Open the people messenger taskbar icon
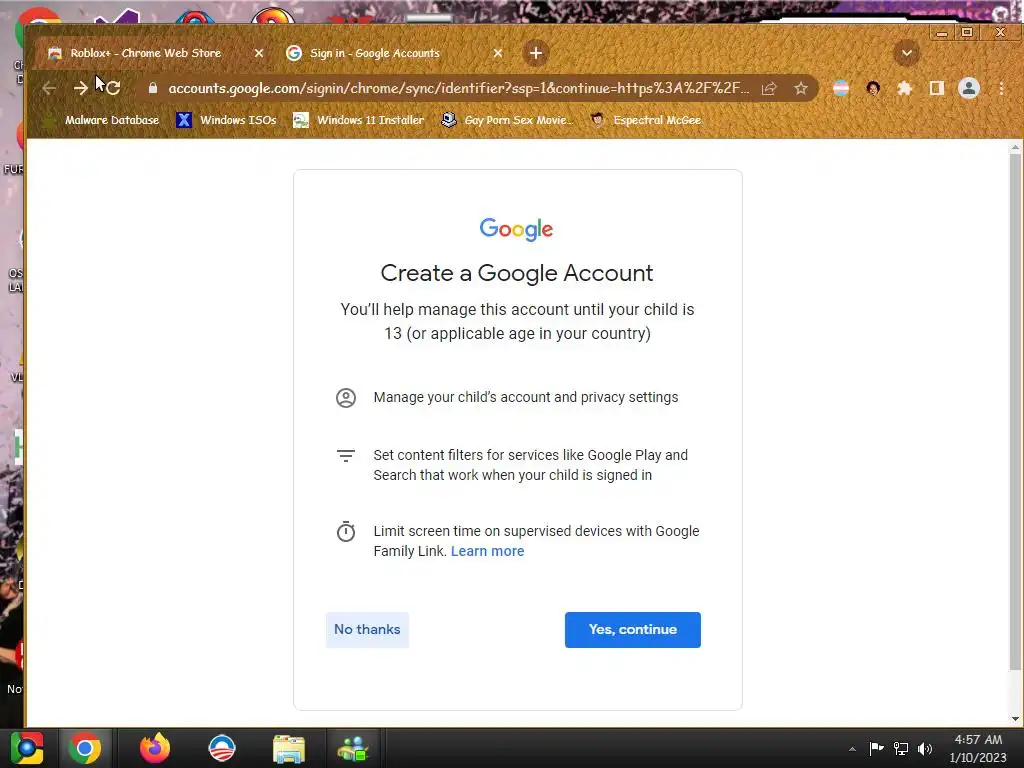The width and height of the screenshot is (1024, 768). [353, 748]
